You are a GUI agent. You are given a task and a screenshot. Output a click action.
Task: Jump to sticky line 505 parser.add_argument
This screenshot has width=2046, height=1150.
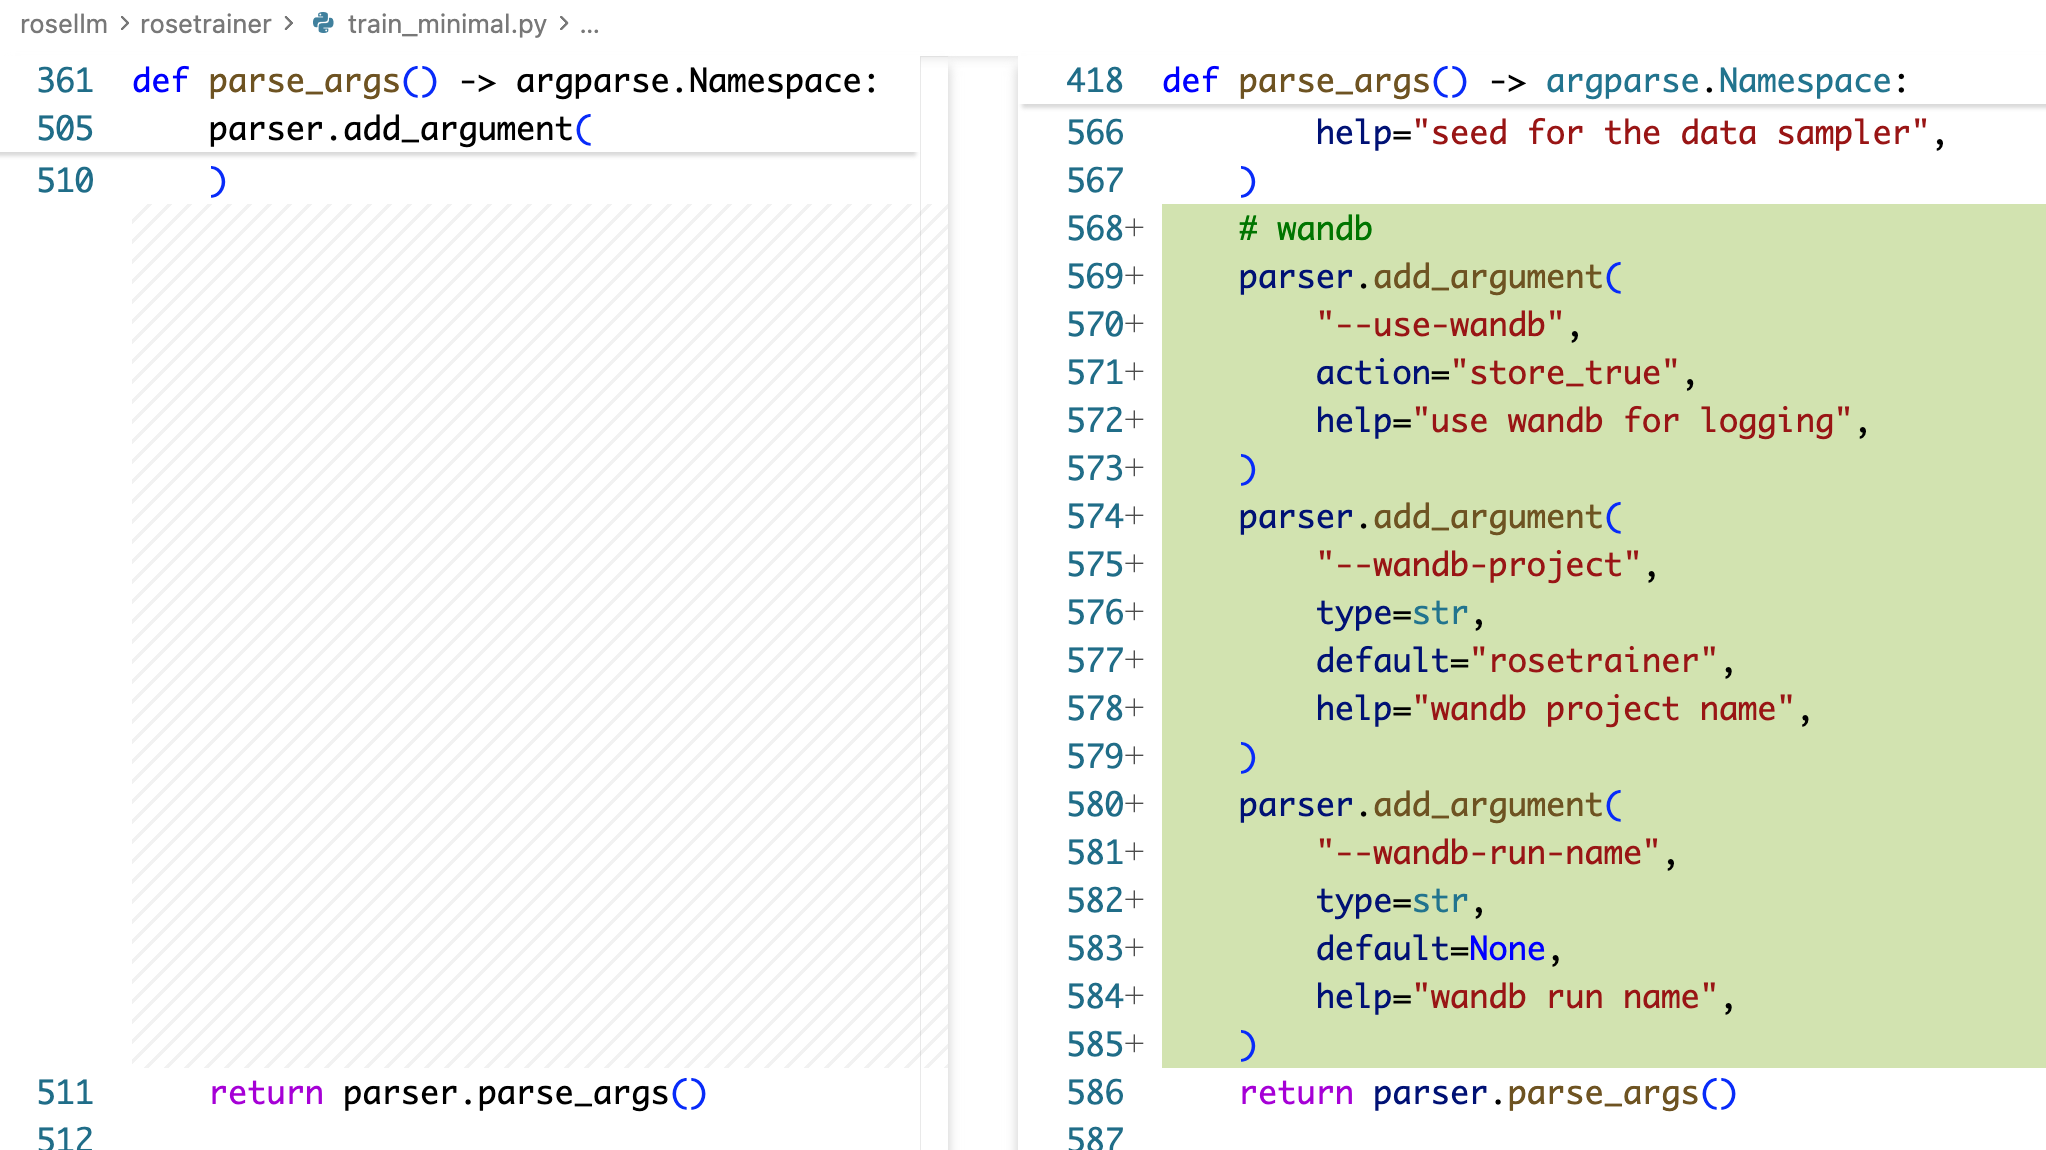point(400,129)
